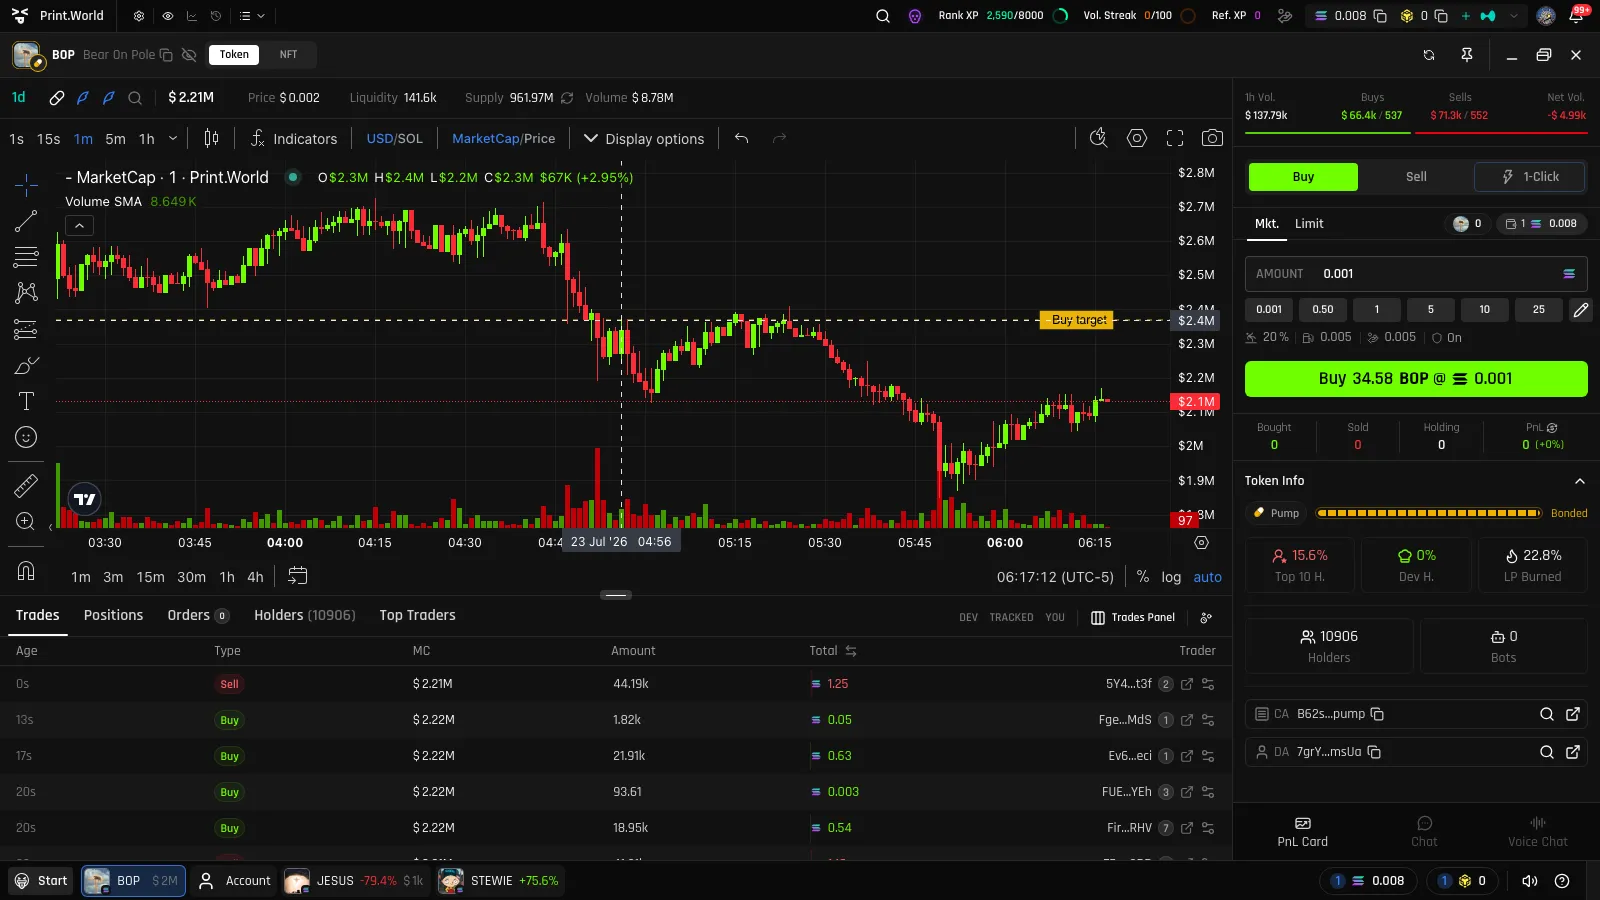
Task: Switch to the Orders tab
Action: click(198, 615)
